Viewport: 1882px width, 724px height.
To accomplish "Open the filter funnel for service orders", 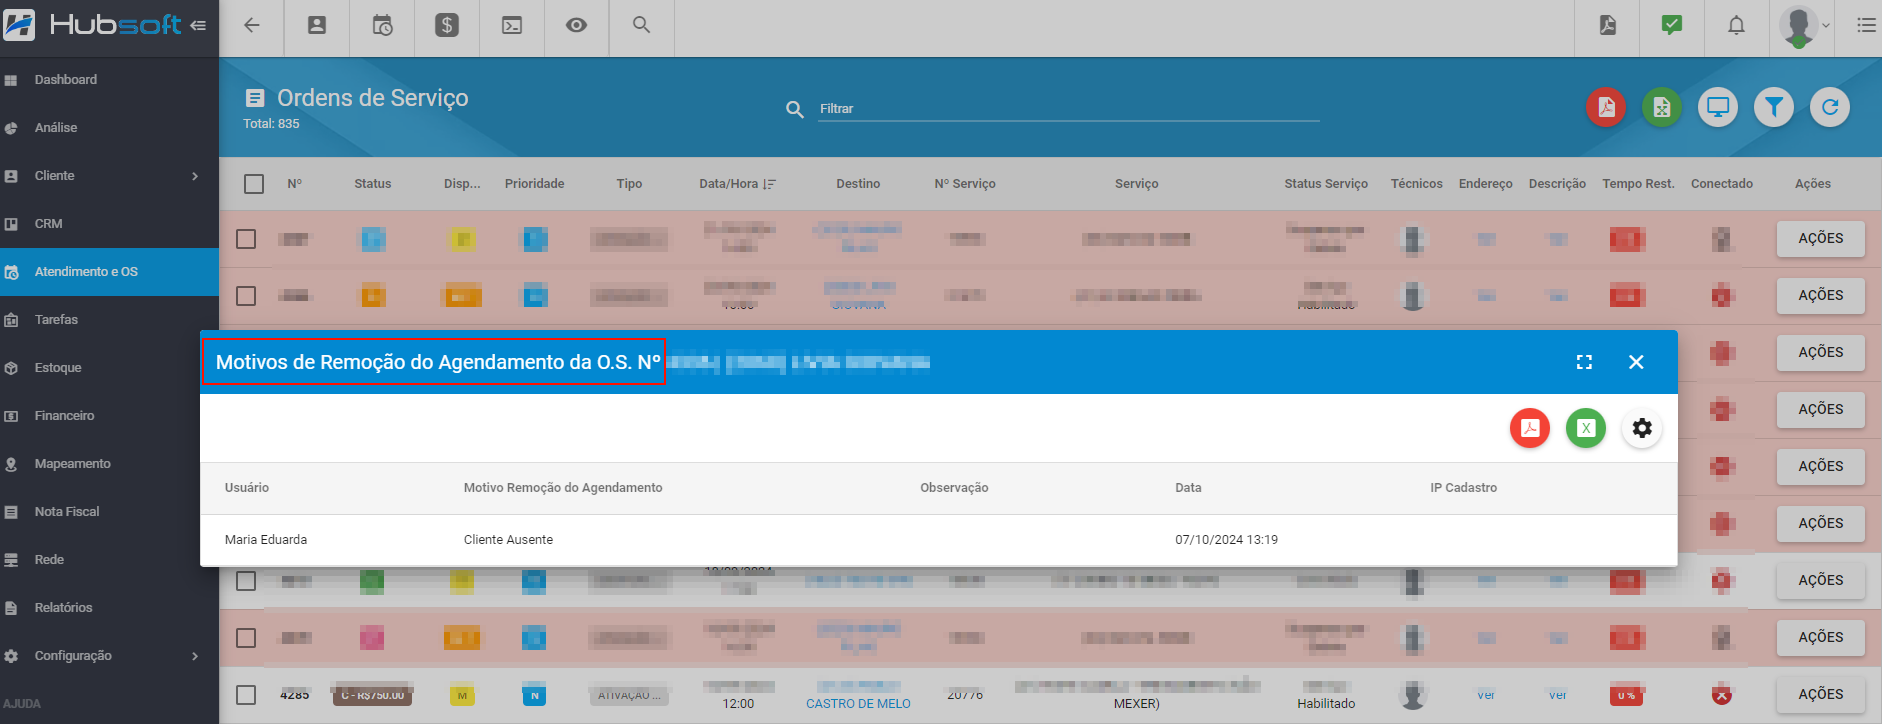I will 1773,107.
